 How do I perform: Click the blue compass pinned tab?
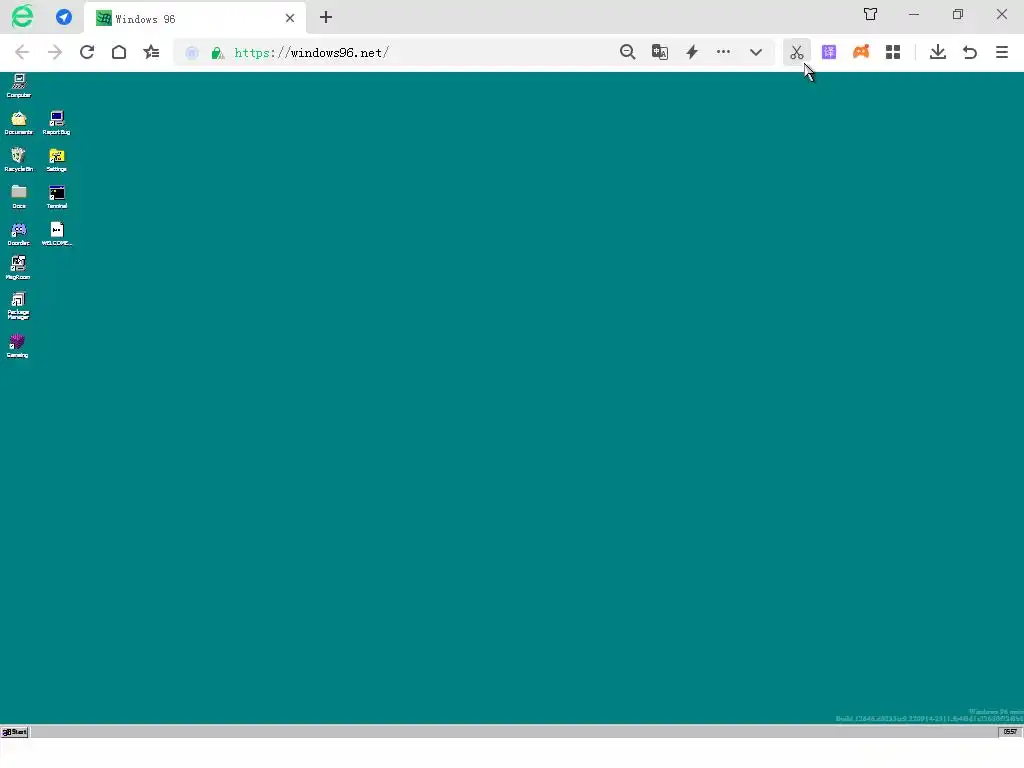[64, 17]
